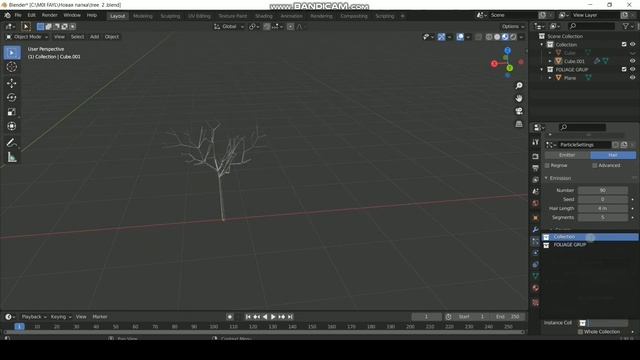Jump to the timeline start frame button
640x360 pixels.
click(248, 317)
